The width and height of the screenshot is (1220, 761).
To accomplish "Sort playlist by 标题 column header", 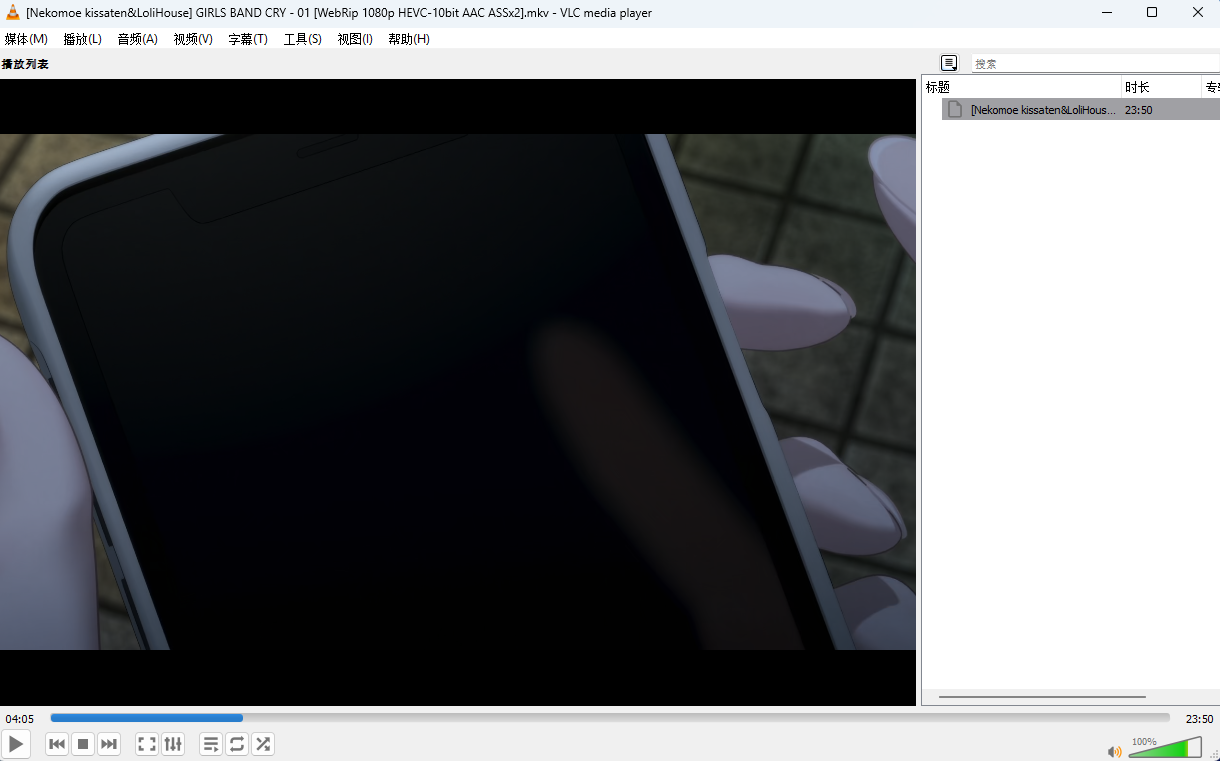I will [1021, 87].
